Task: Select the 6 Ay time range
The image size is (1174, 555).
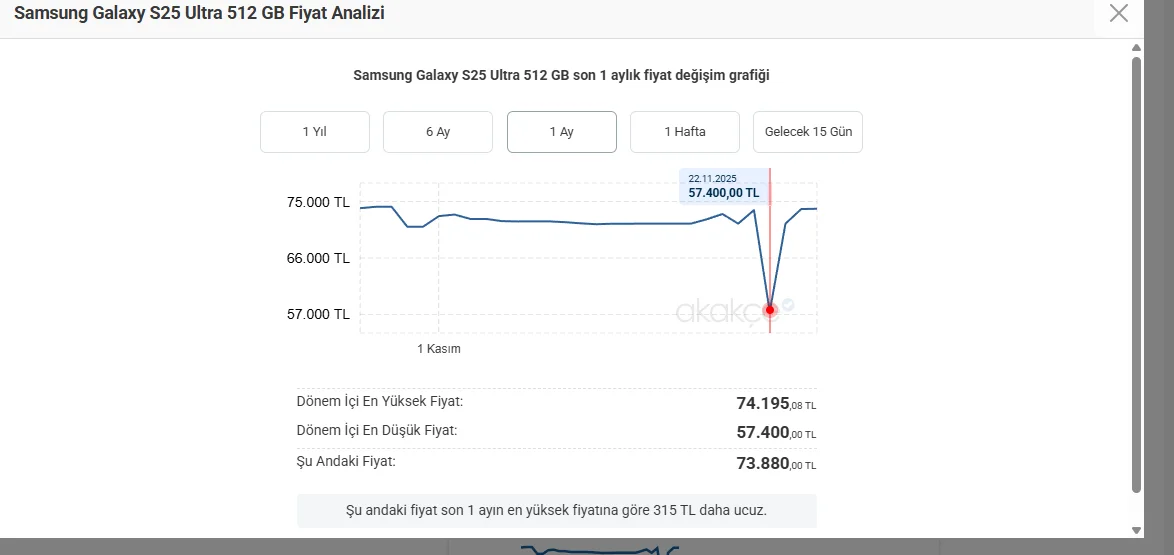Action: click(x=438, y=132)
